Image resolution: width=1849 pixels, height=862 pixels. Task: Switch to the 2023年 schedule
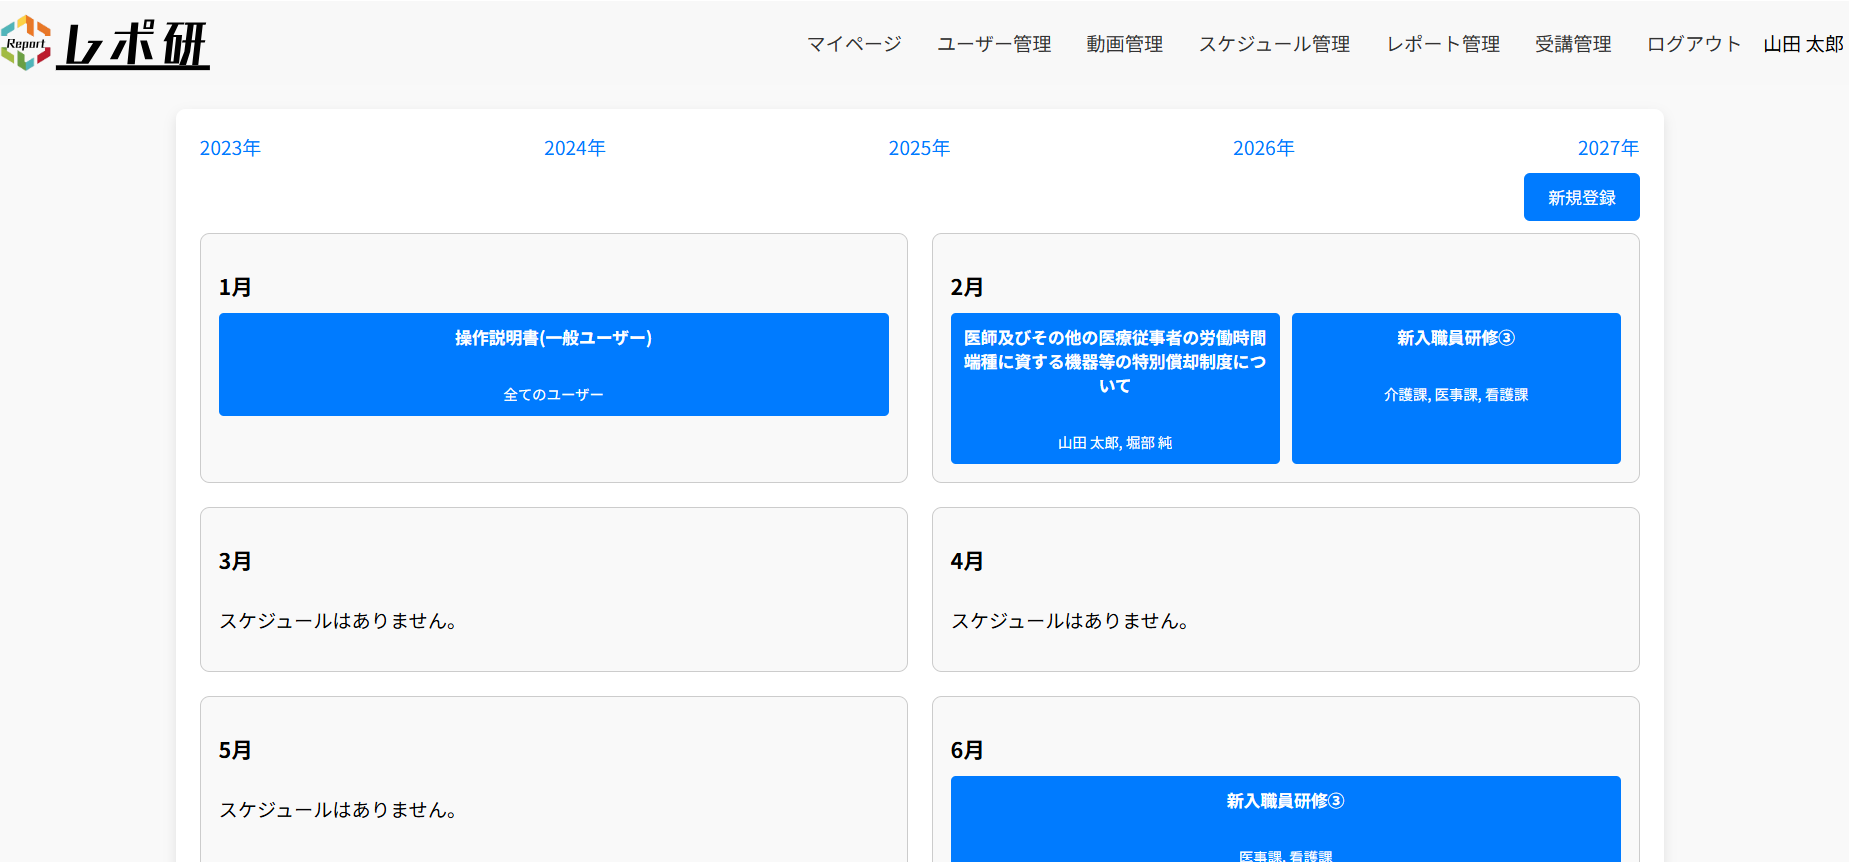coord(230,148)
